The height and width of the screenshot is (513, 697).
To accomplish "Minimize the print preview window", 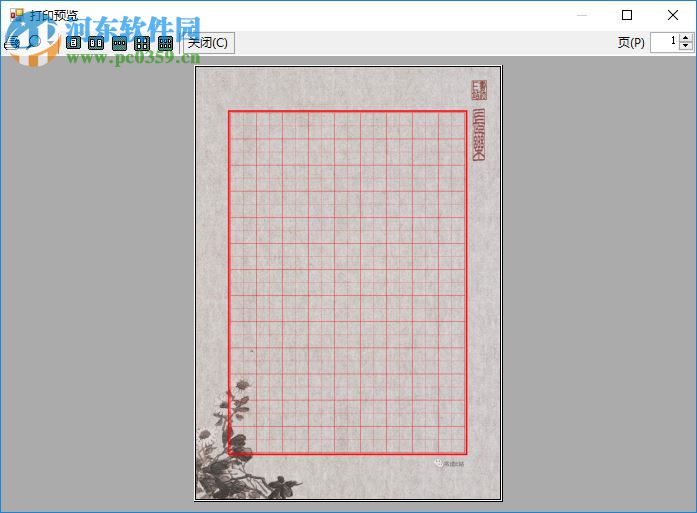I will (x=582, y=15).
